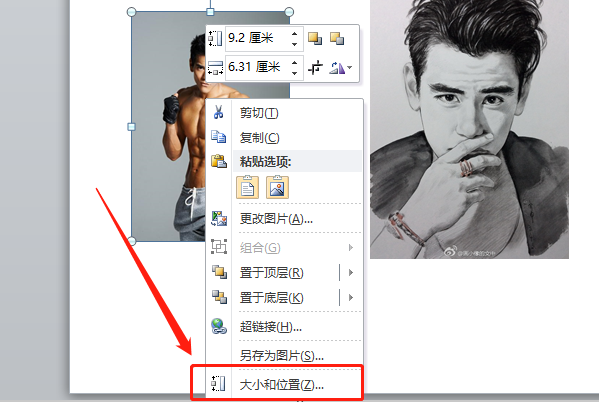The height and width of the screenshot is (402, 599).
Task: Click the selected photo's left-middle sizing handle
Action: (x=131, y=126)
